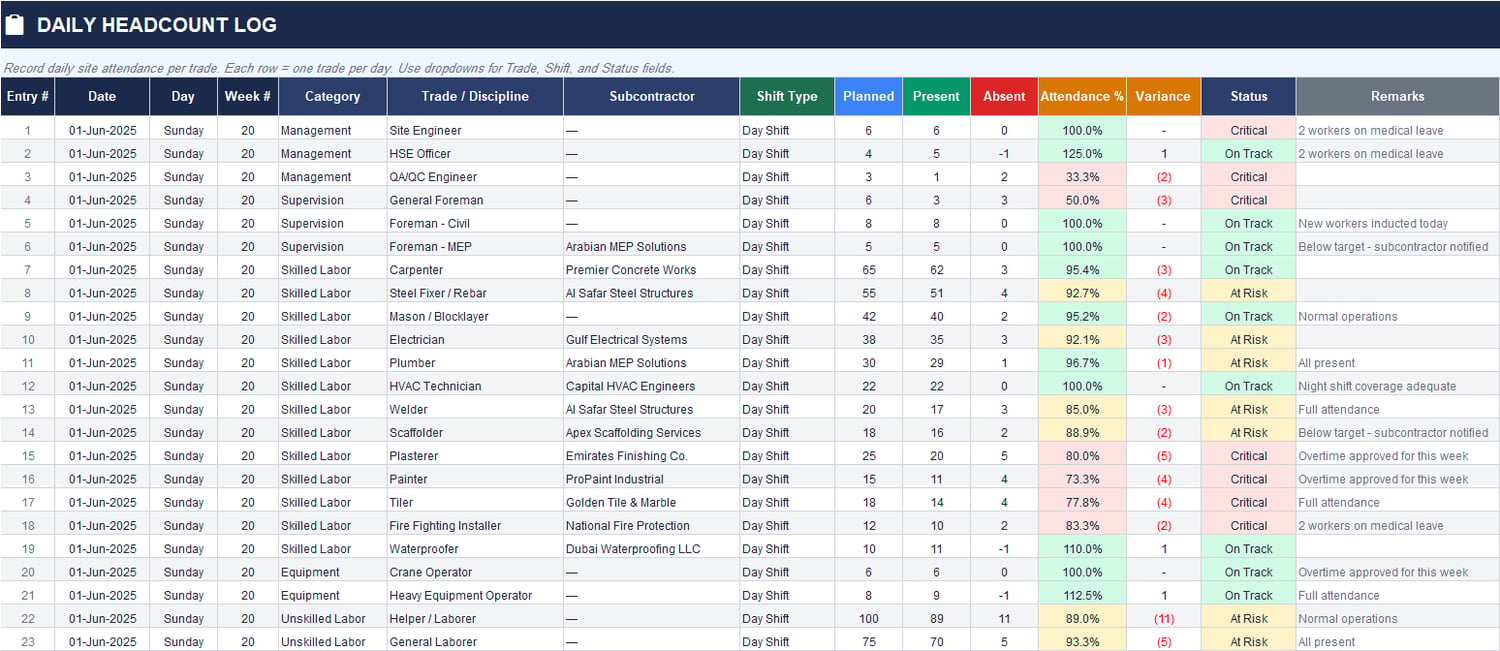
Task: Click the Dubai Waterproofing LLC cell
Action: pos(652,549)
